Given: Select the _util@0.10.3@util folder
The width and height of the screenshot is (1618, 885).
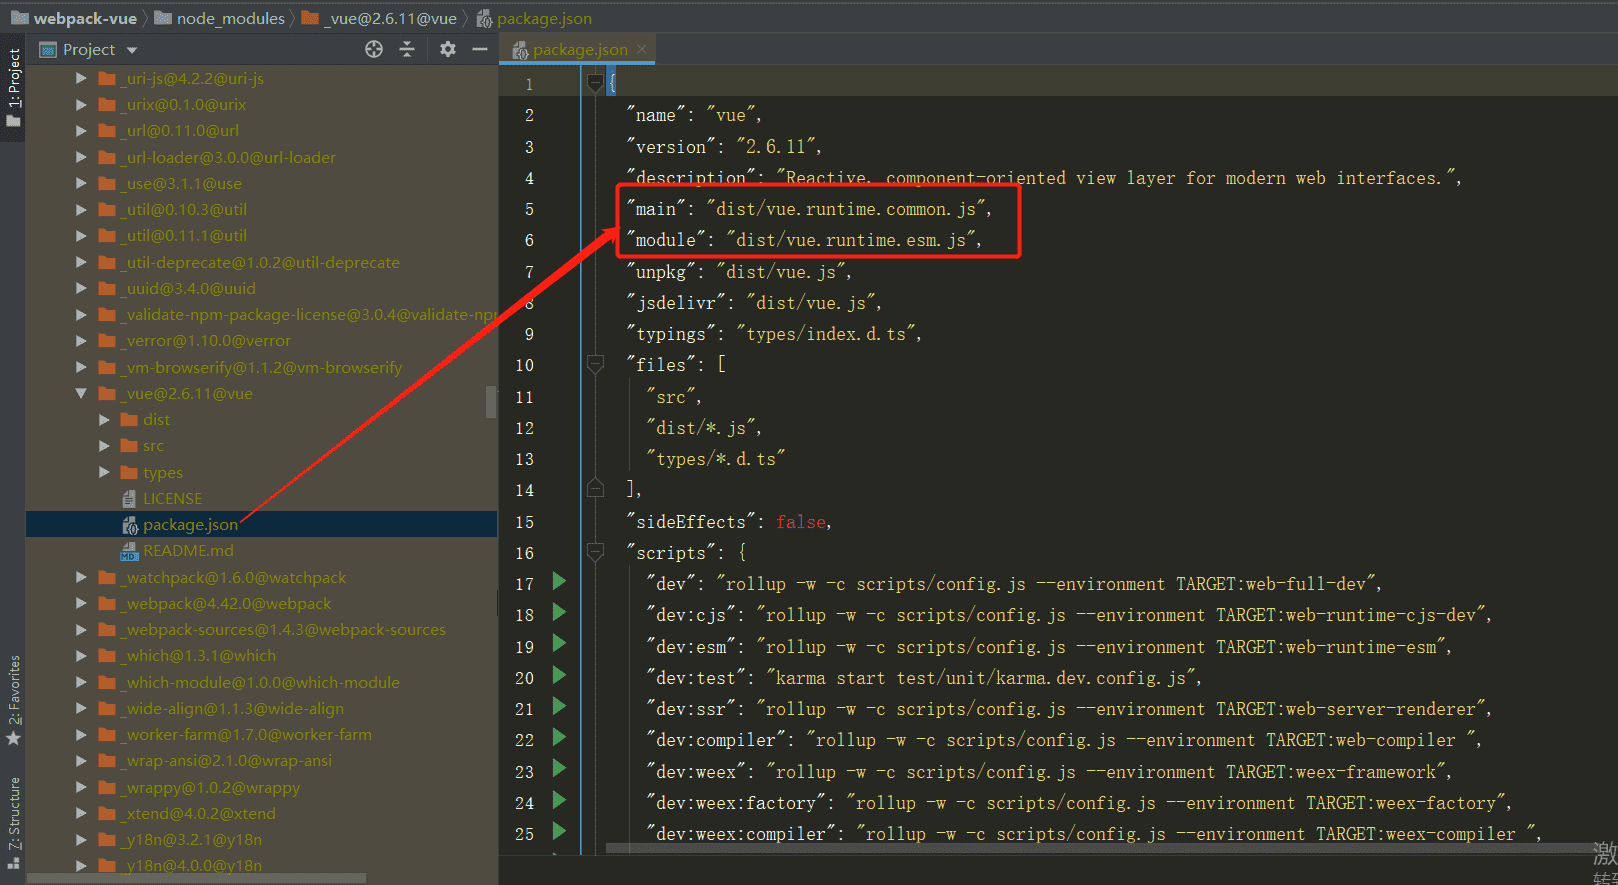Looking at the screenshot, I should point(183,209).
